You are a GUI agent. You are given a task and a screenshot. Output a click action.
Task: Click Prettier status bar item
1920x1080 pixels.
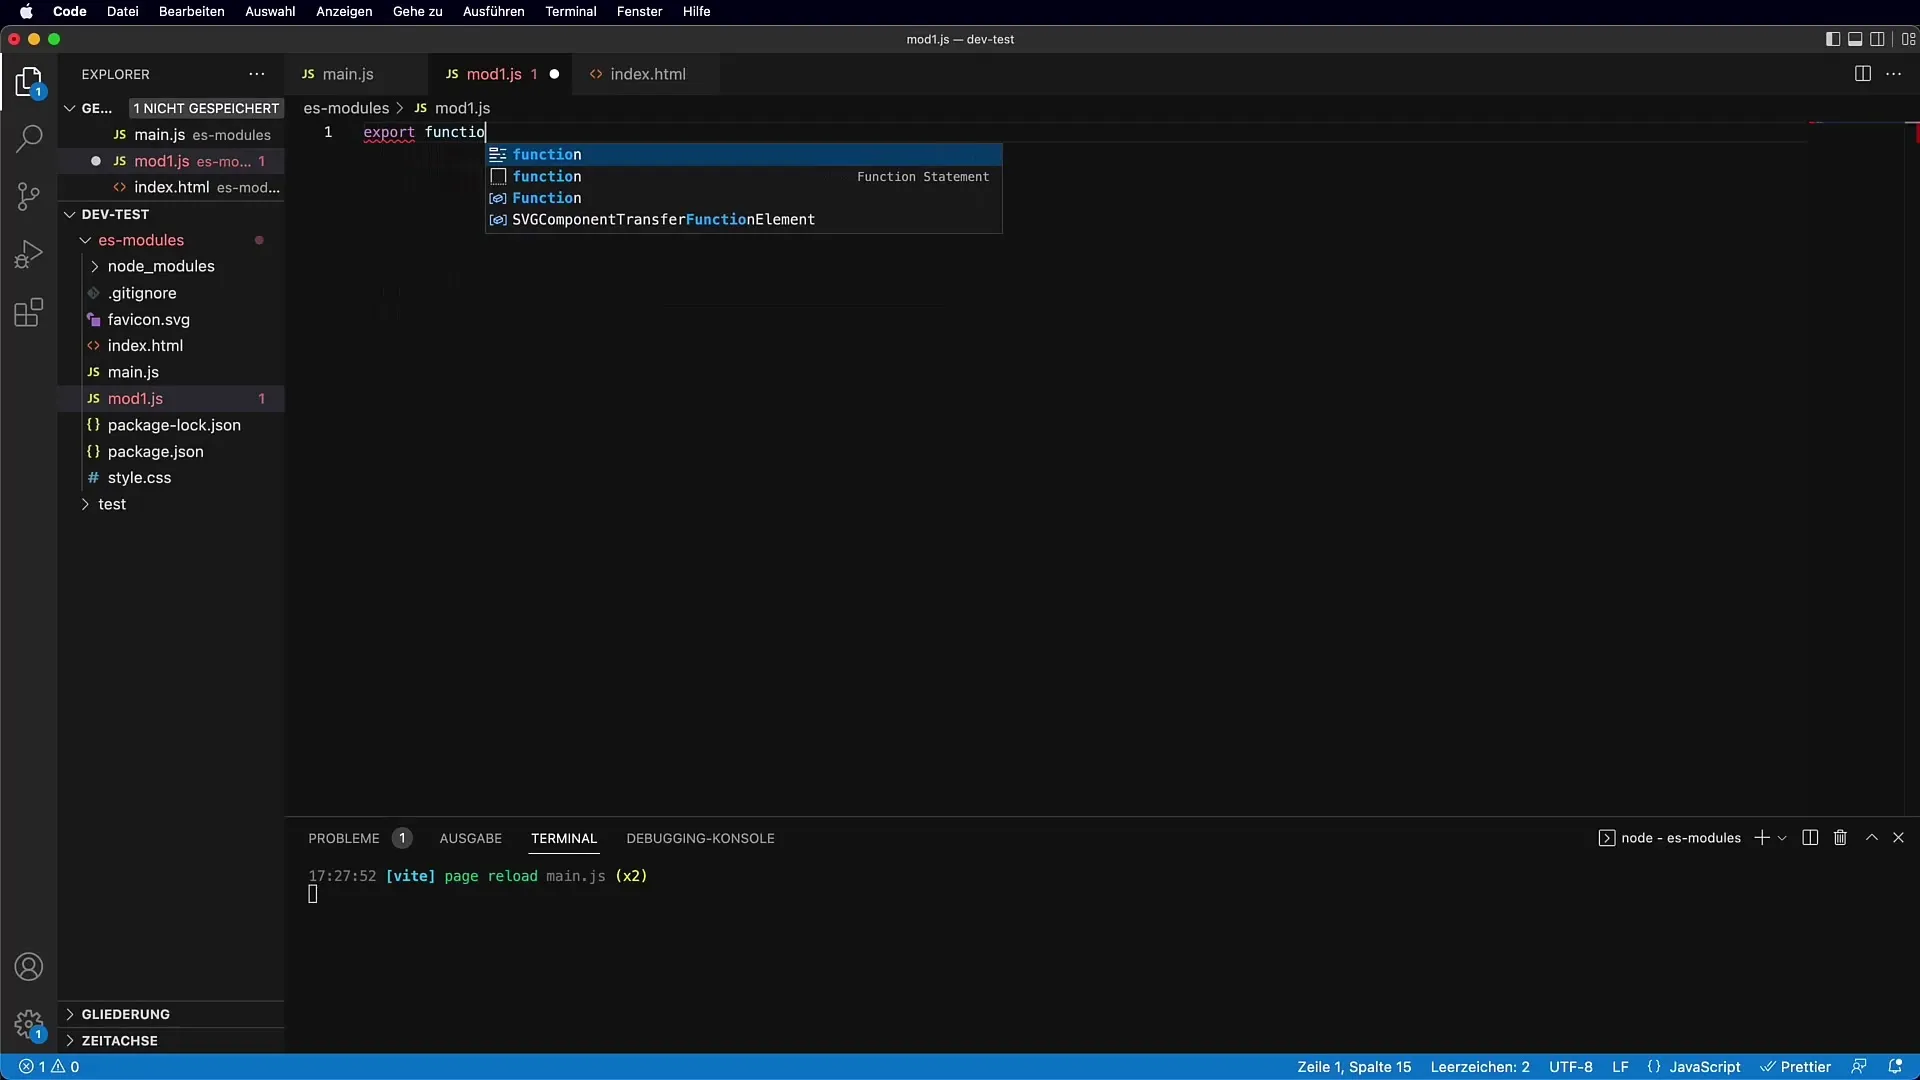[1796, 1067]
